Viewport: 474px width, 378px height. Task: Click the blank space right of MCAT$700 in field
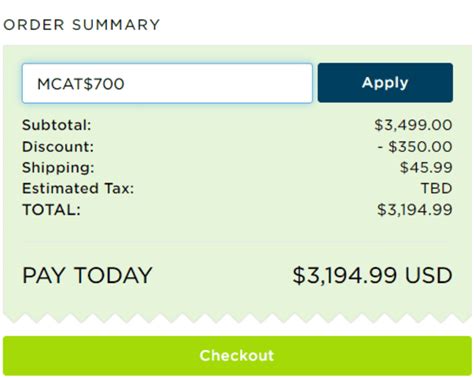pyautogui.click(x=218, y=83)
